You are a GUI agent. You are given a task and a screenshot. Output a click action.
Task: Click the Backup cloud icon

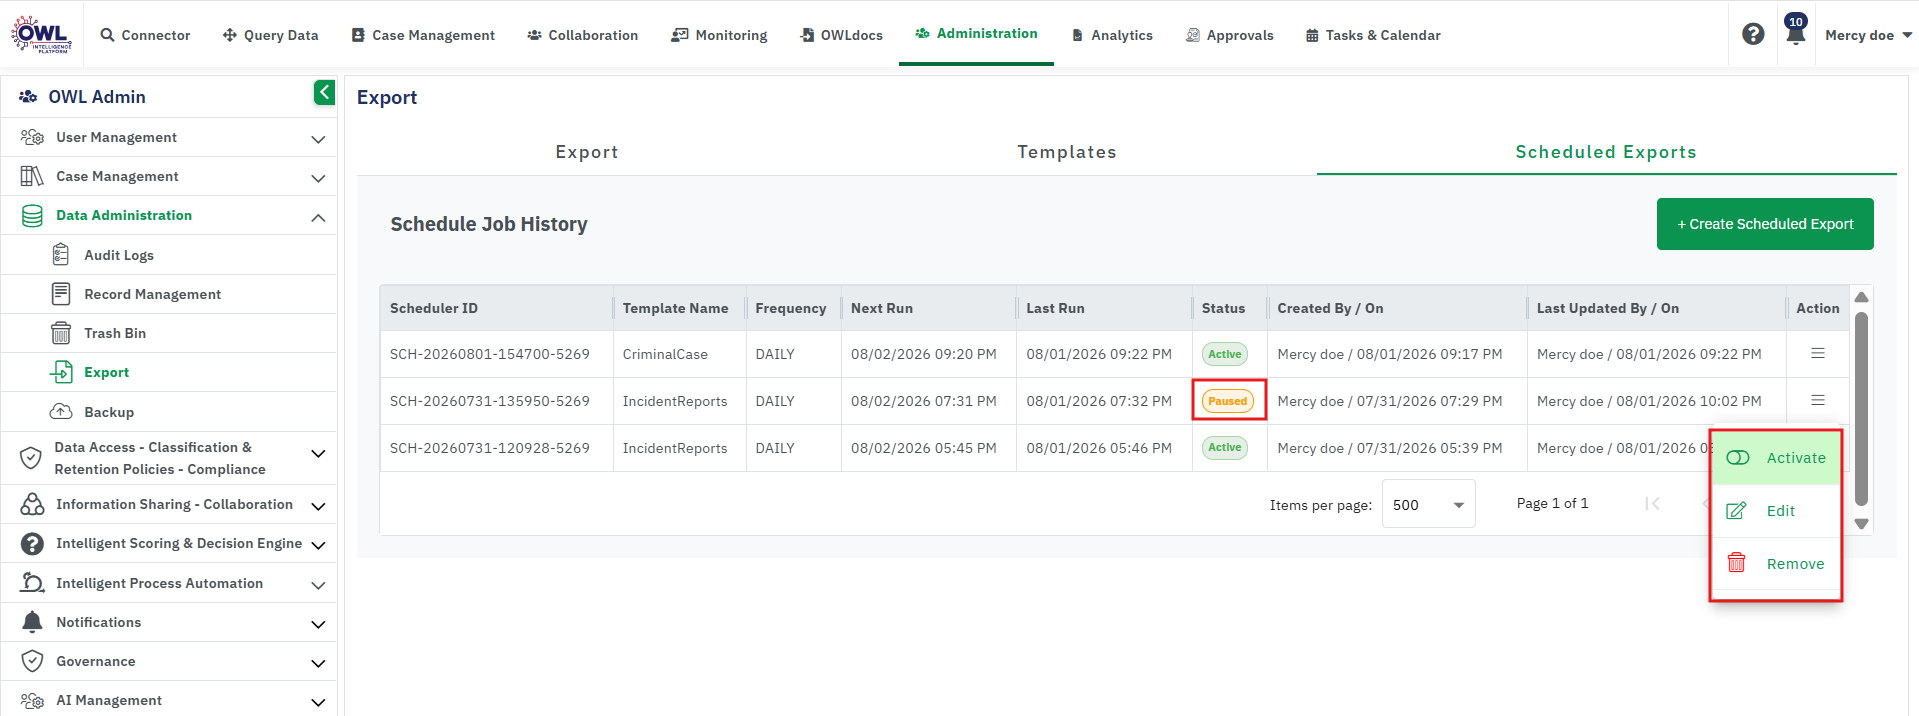point(61,412)
